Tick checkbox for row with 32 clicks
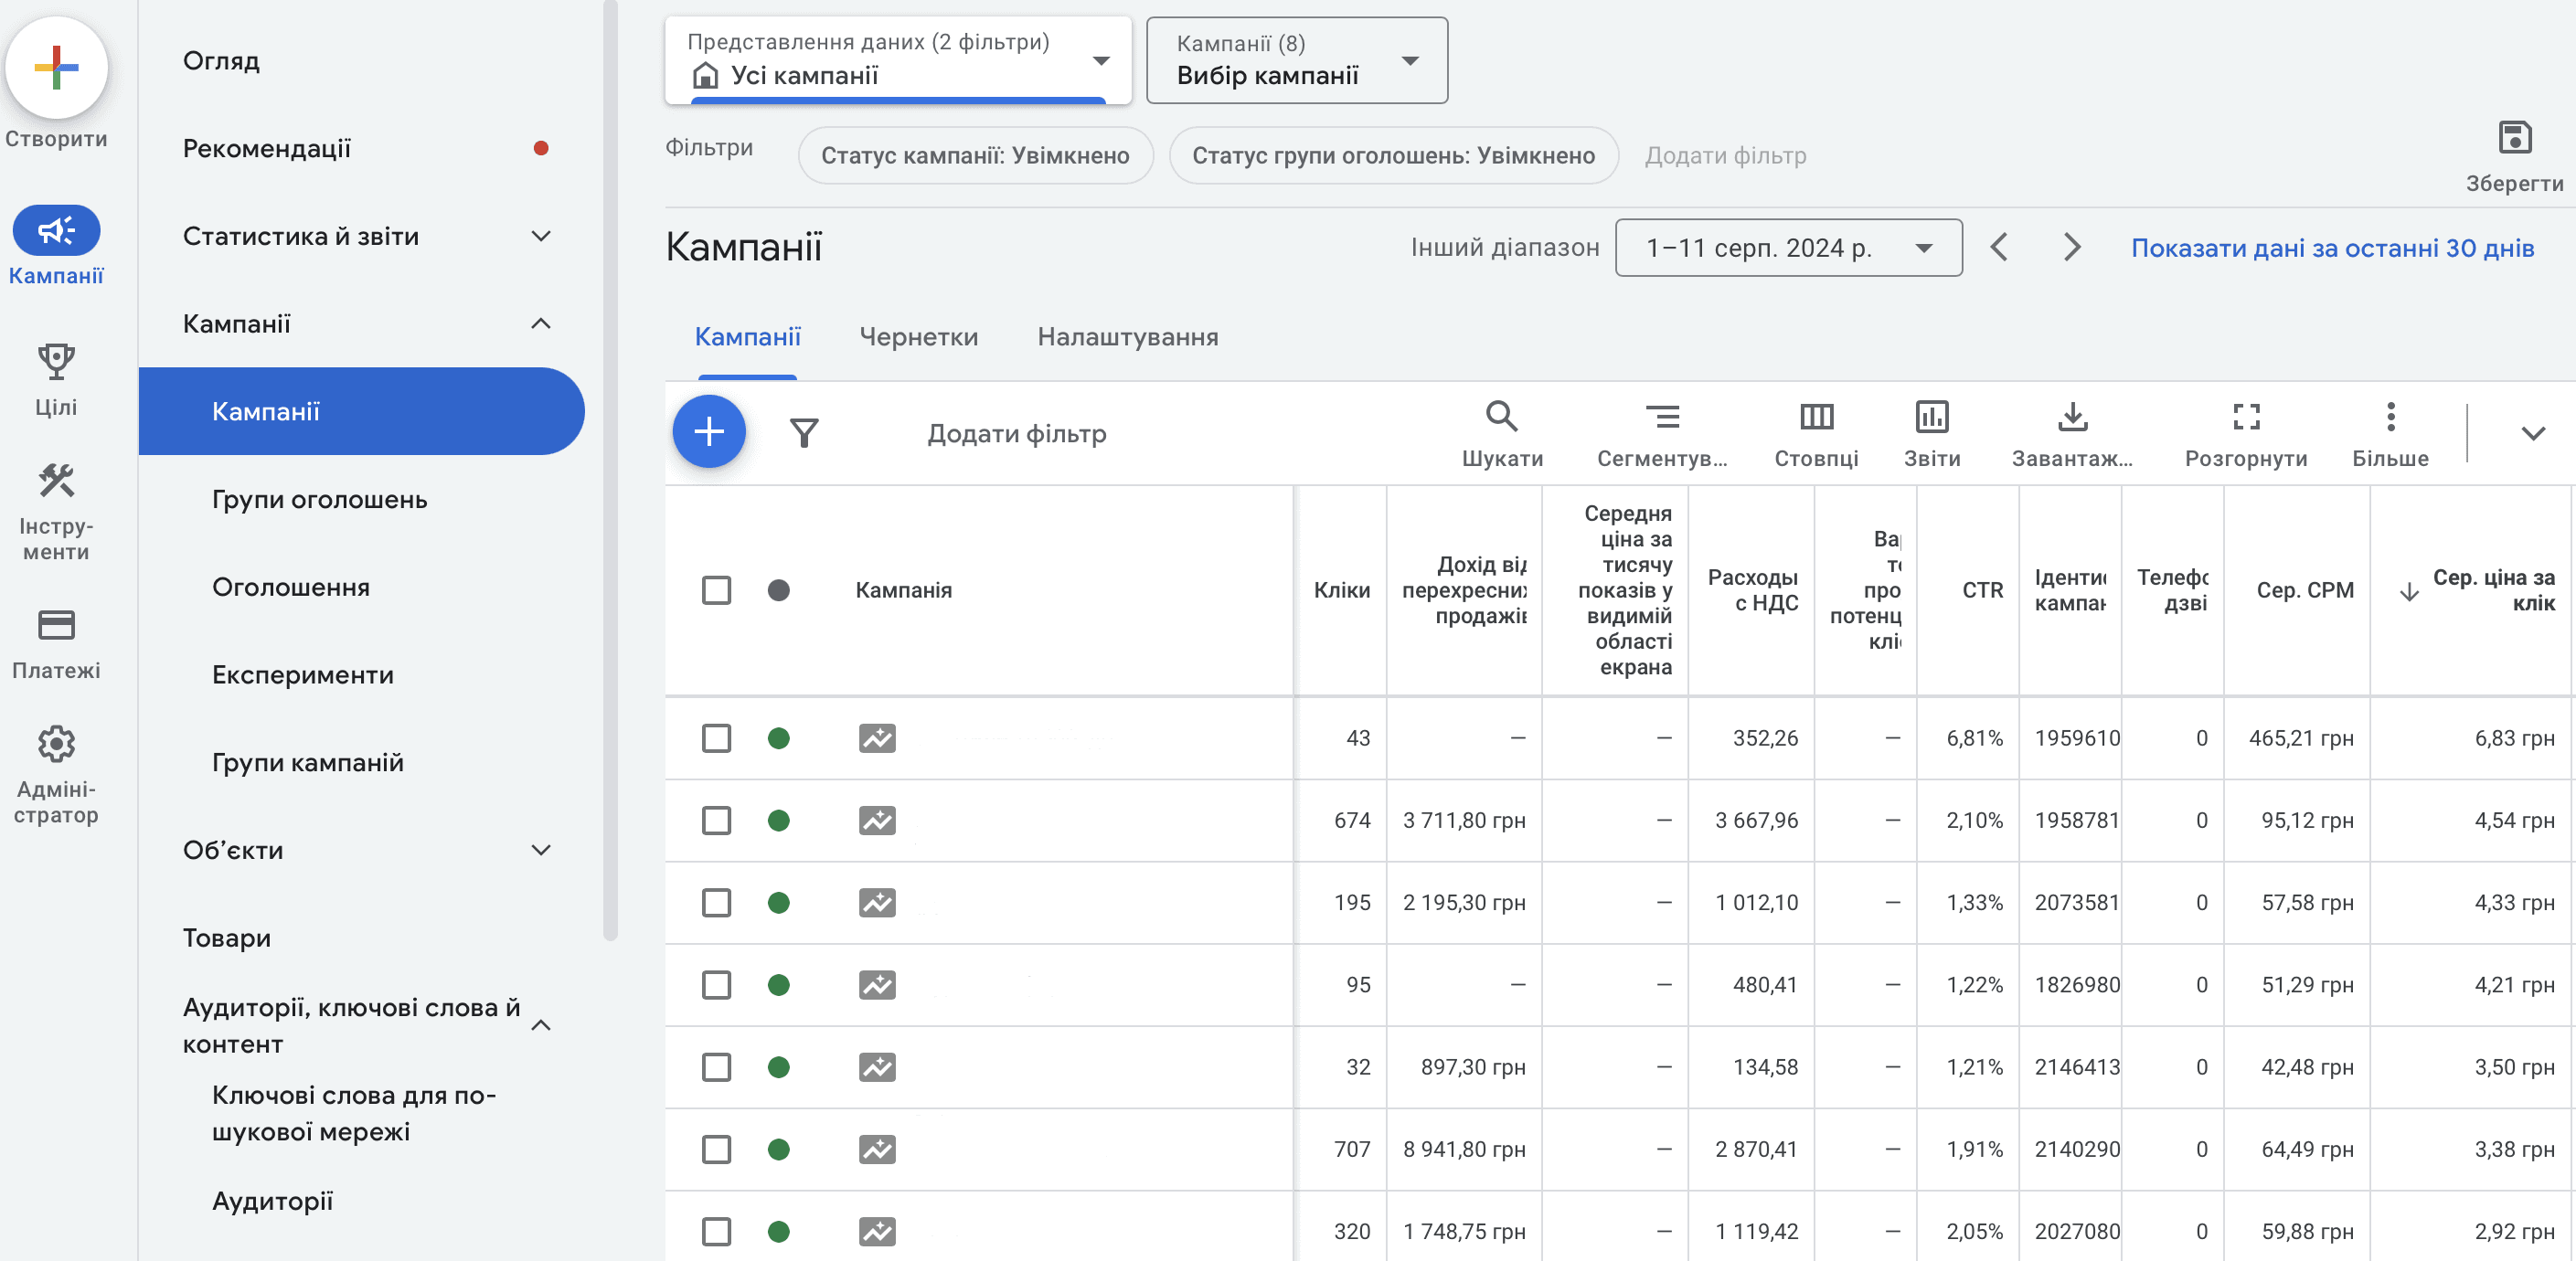The height and width of the screenshot is (1261, 2576). coord(716,1067)
